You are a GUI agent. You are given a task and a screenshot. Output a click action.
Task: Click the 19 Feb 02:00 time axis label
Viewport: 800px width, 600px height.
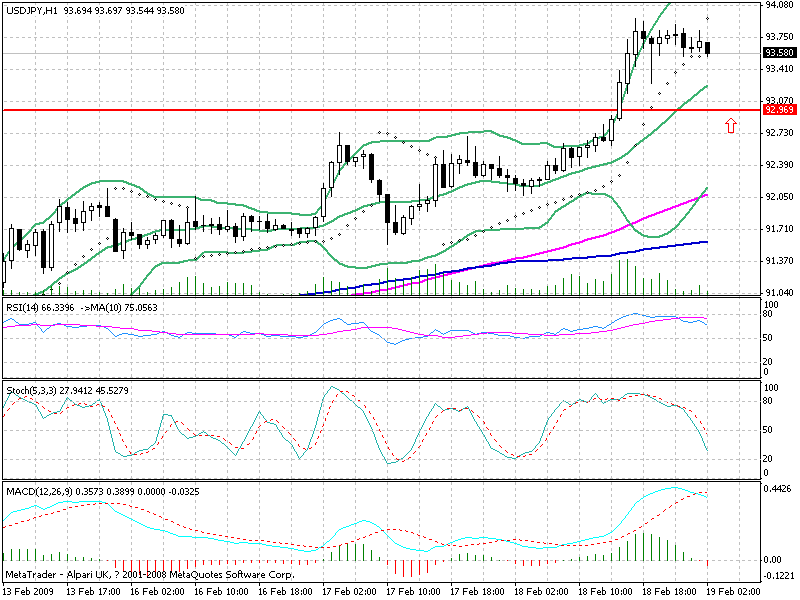coord(733,591)
